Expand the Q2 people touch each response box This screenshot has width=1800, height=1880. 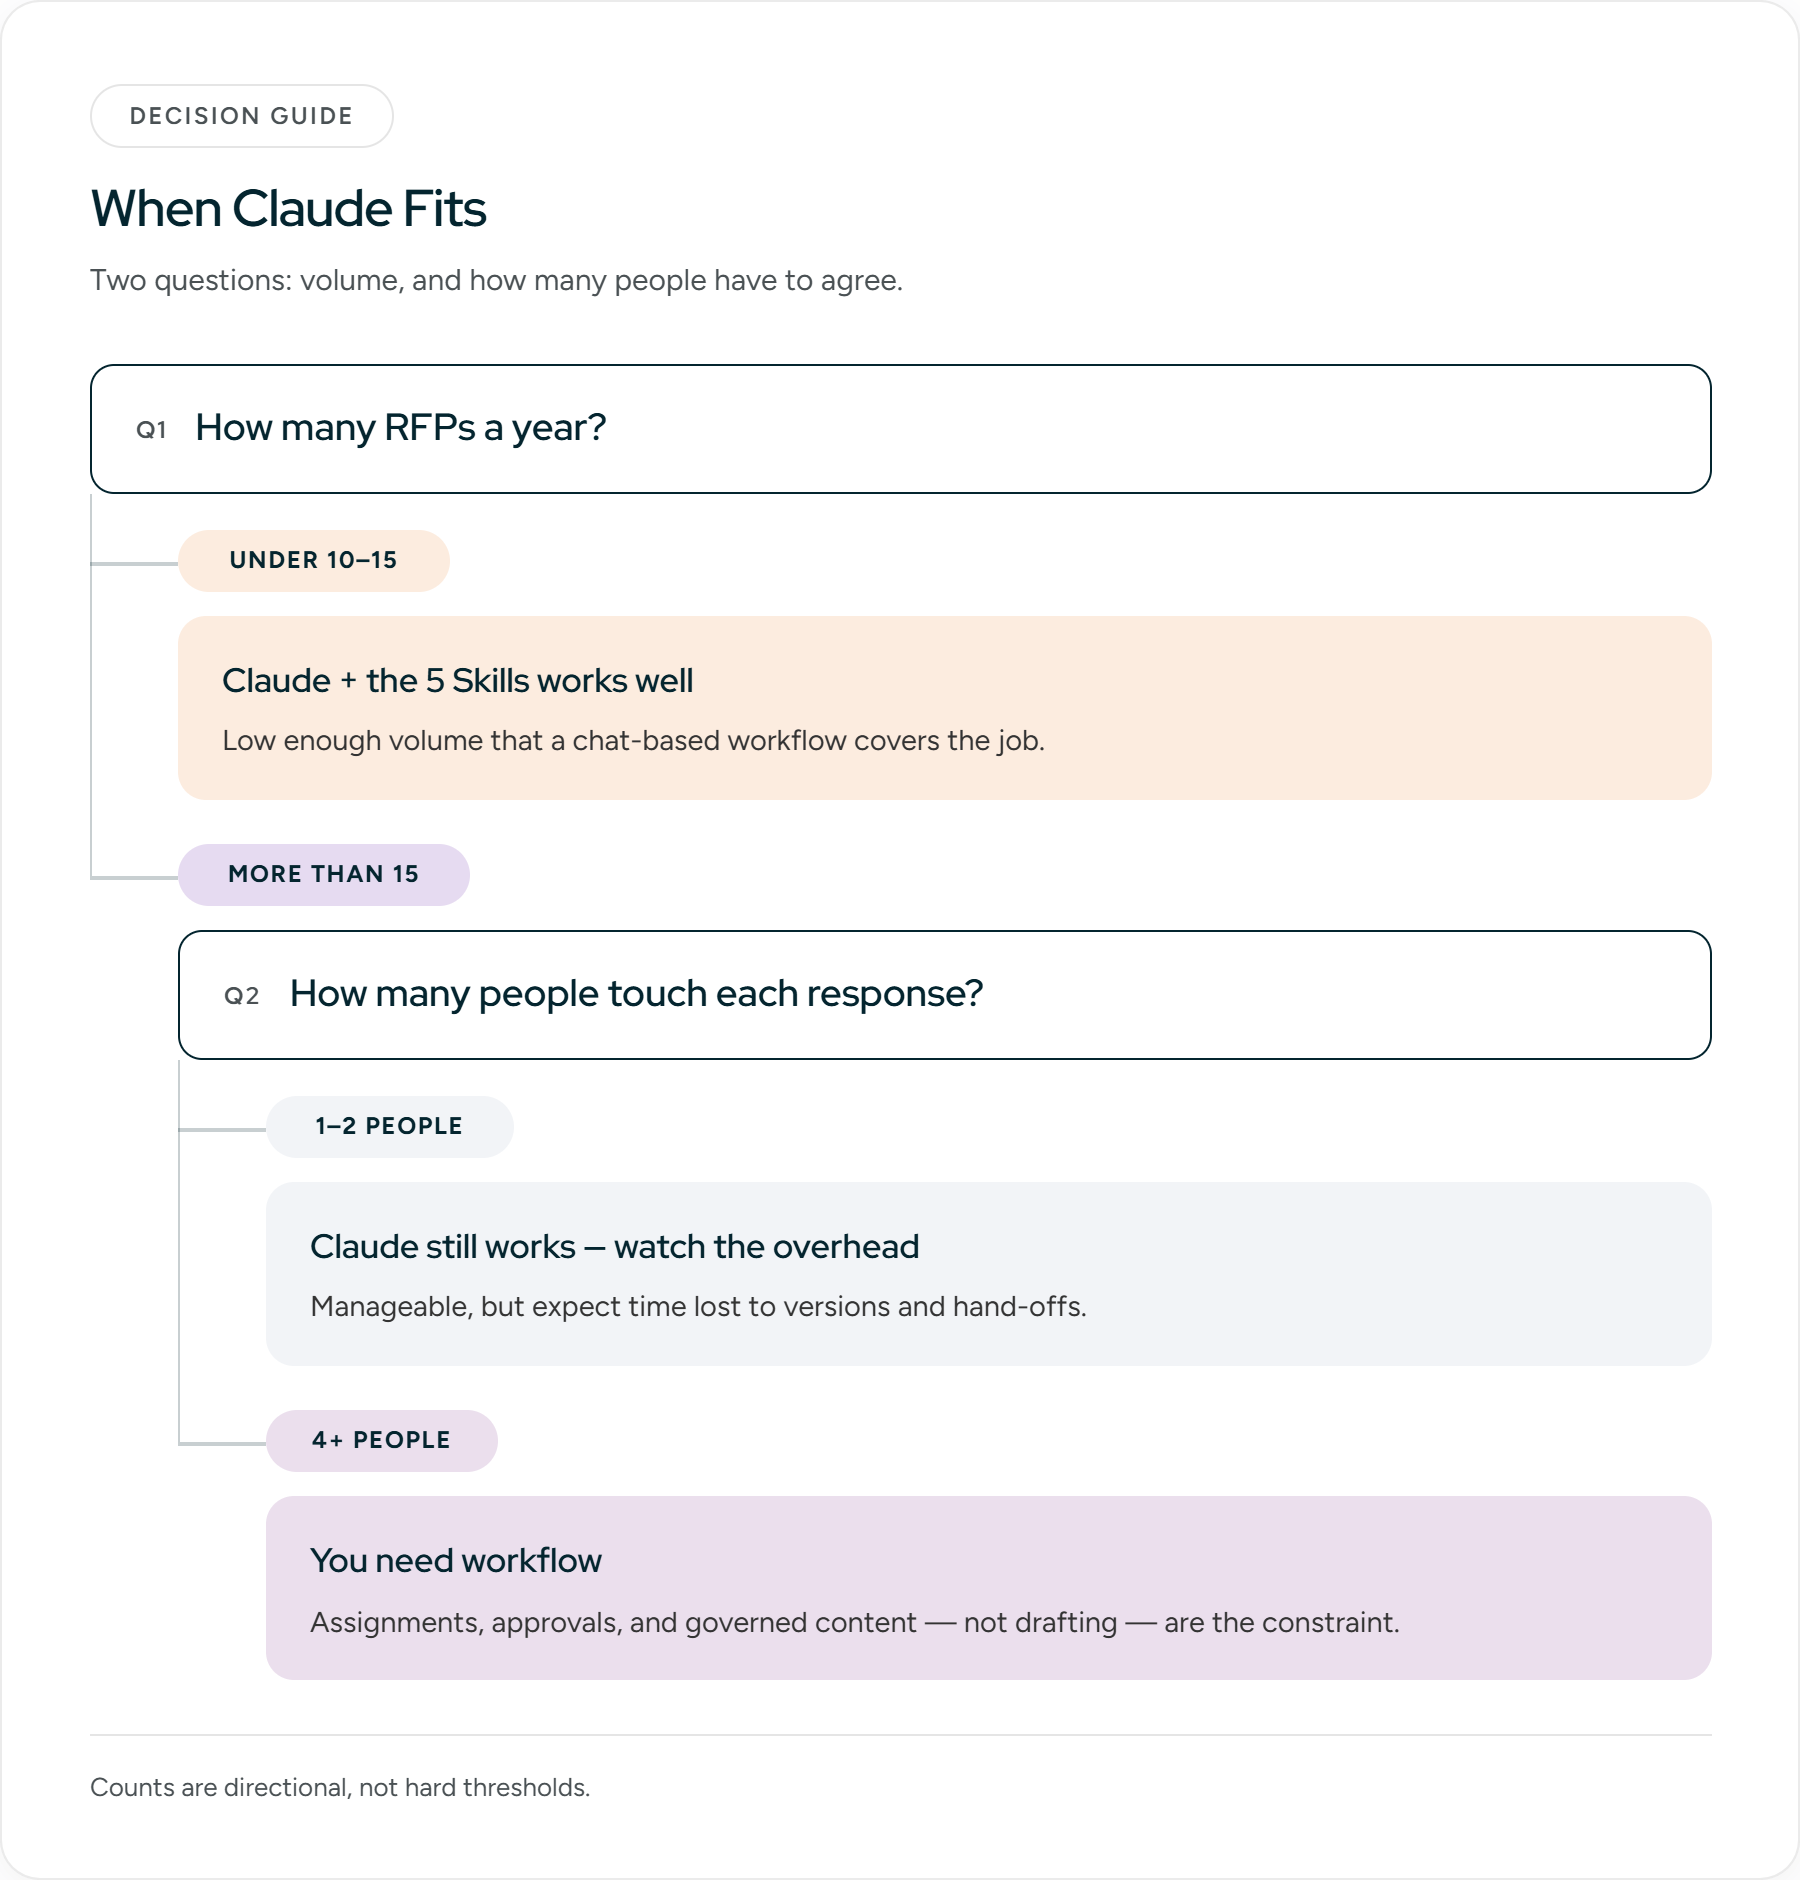click(x=944, y=995)
